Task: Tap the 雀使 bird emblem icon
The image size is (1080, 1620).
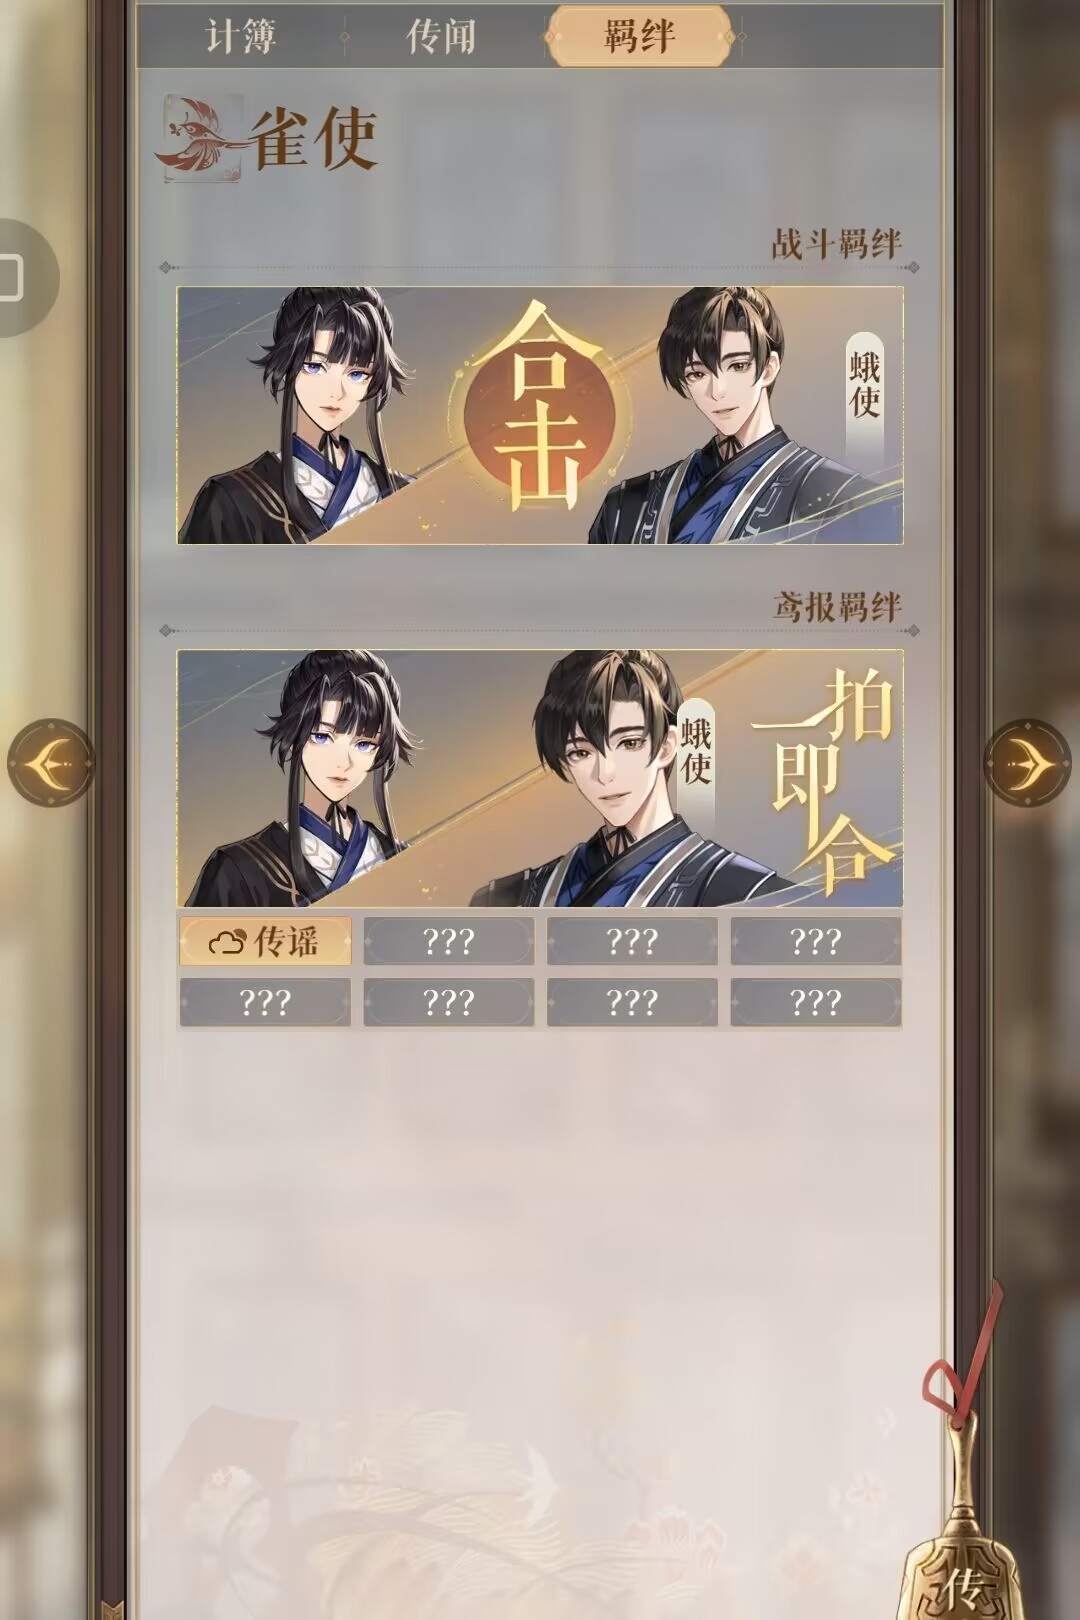Action: click(203, 138)
